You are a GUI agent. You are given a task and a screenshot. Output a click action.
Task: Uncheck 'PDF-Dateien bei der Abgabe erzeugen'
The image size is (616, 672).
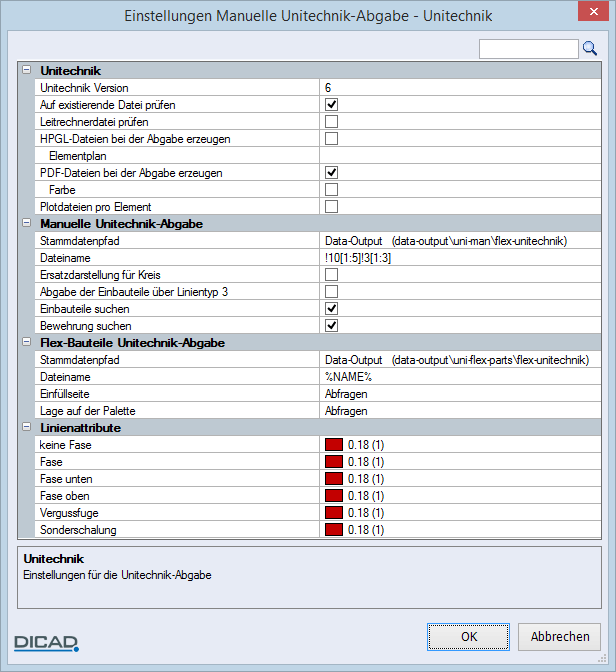tap(331, 173)
